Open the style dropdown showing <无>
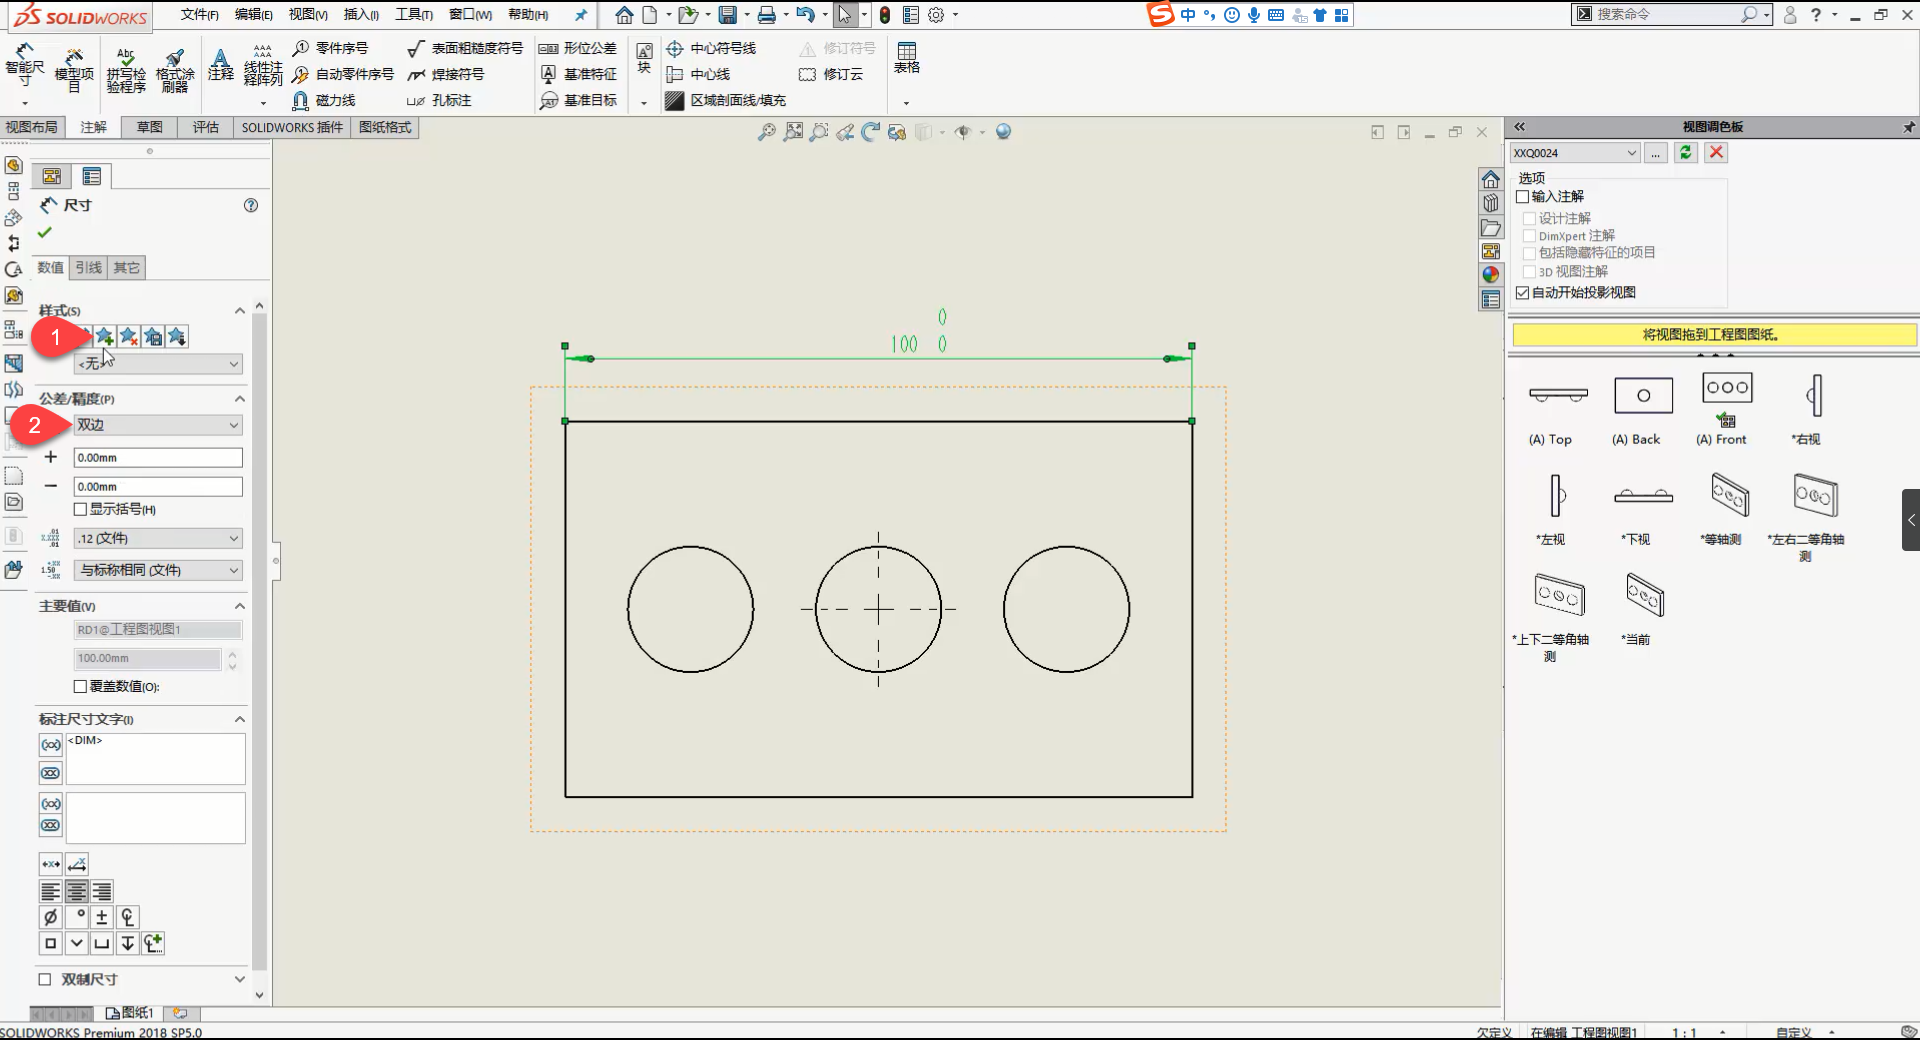The height and width of the screenshot is (1040, 1920). click(158, 364)
